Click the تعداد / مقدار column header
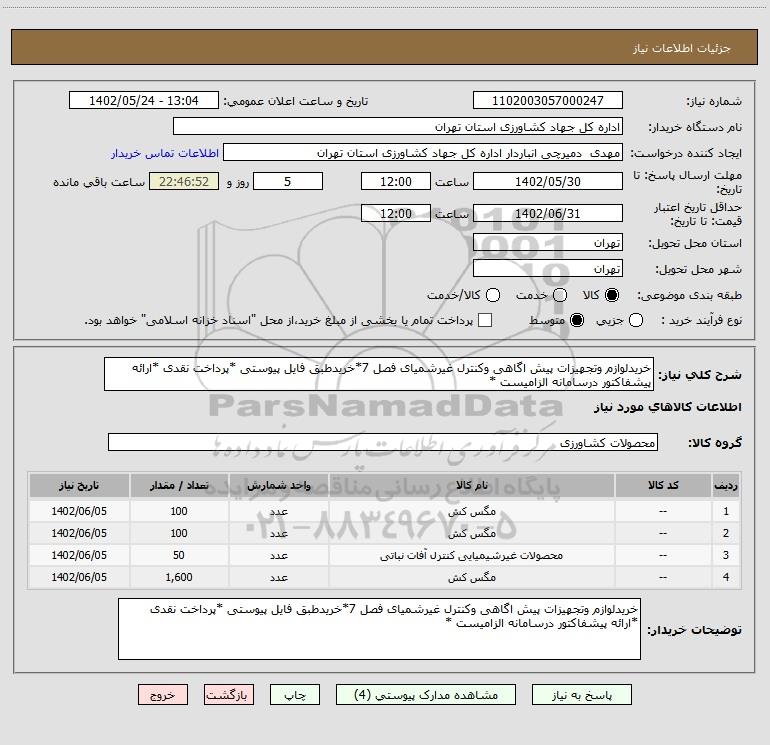The height and width of the screenshot is (745, 770). point(179,485)
